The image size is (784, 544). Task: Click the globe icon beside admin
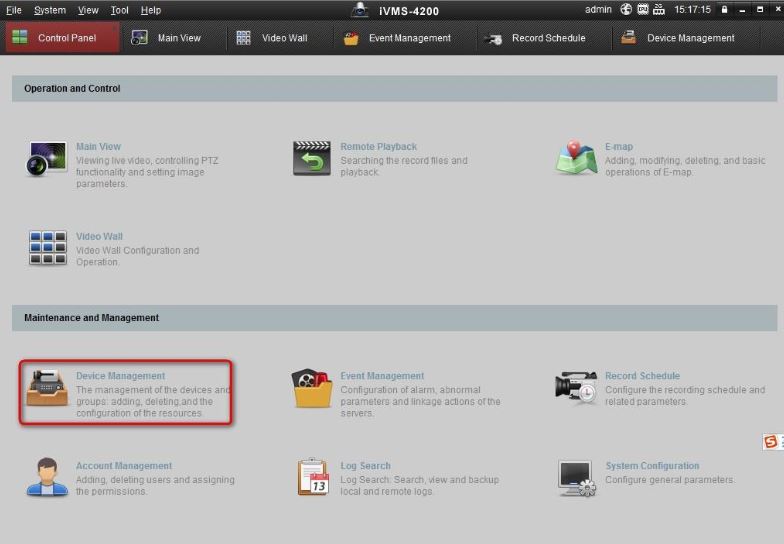[x=626, y=10]
